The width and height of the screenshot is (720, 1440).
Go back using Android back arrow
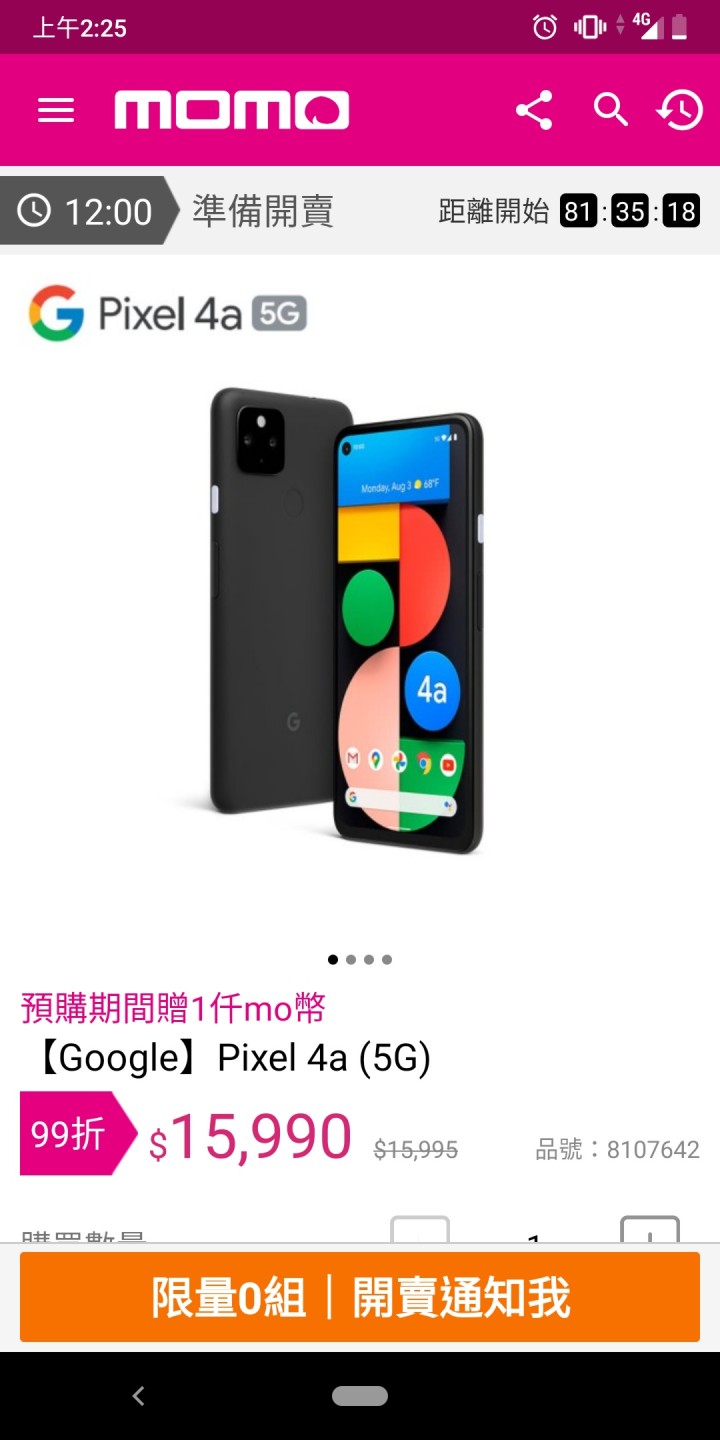(138, 1396)
